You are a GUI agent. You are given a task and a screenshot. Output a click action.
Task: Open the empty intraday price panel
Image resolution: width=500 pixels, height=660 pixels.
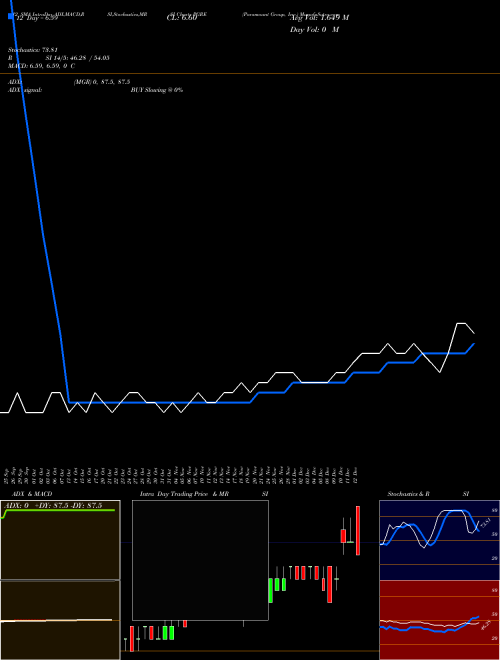pyautogui.click(x=200, y=560)
